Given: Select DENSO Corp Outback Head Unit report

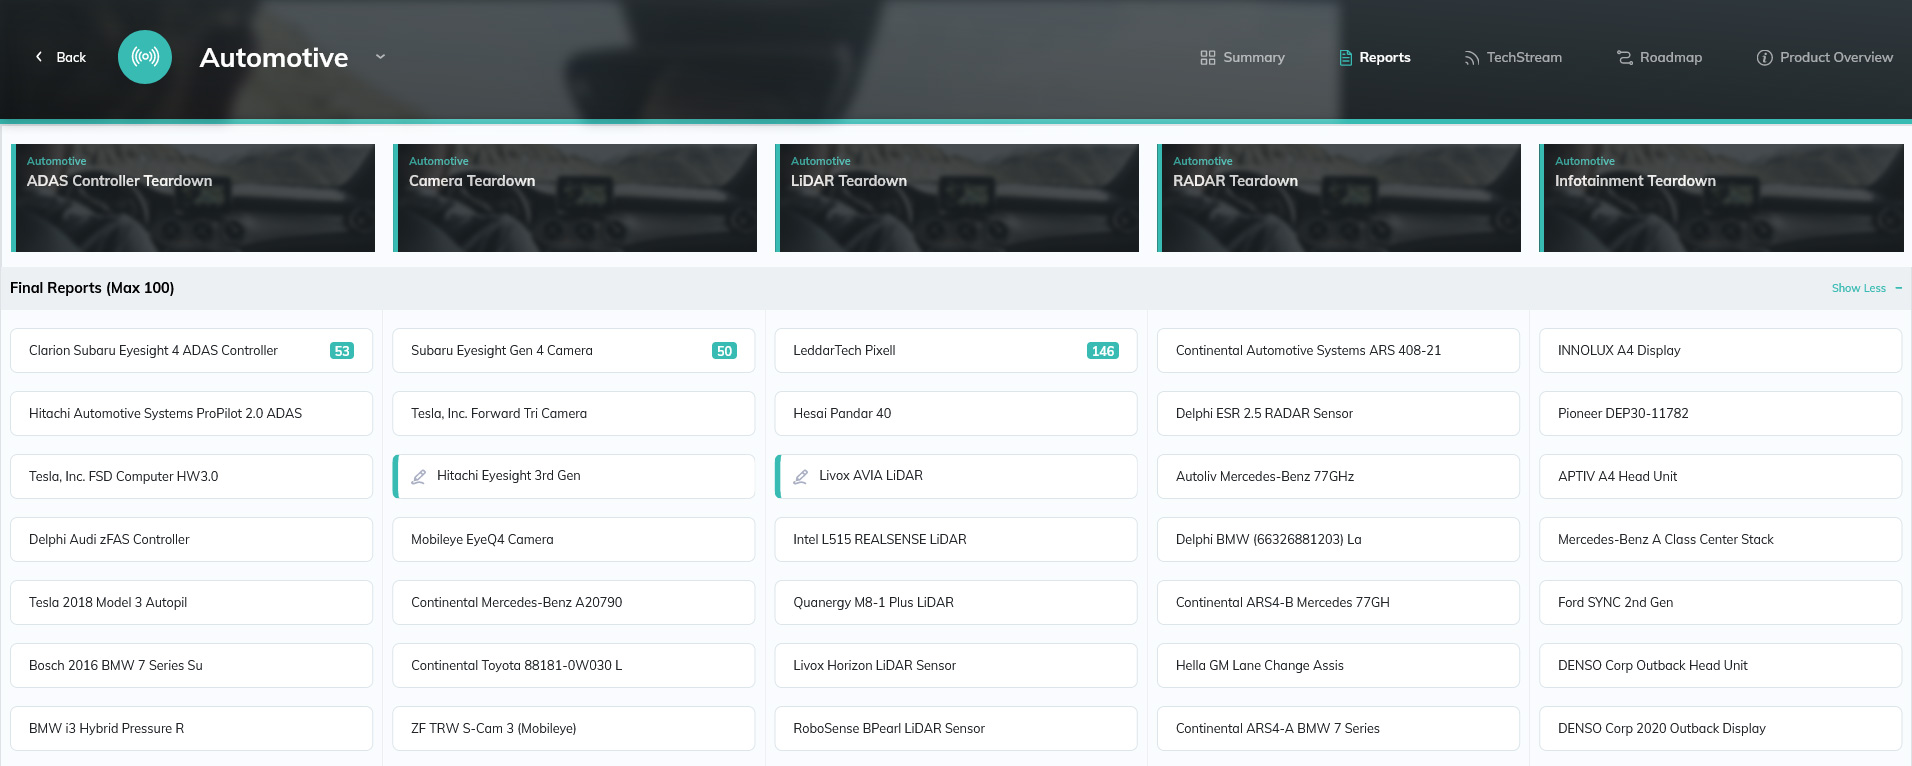Looking at the screenshot, I should tap(1720, 665).
